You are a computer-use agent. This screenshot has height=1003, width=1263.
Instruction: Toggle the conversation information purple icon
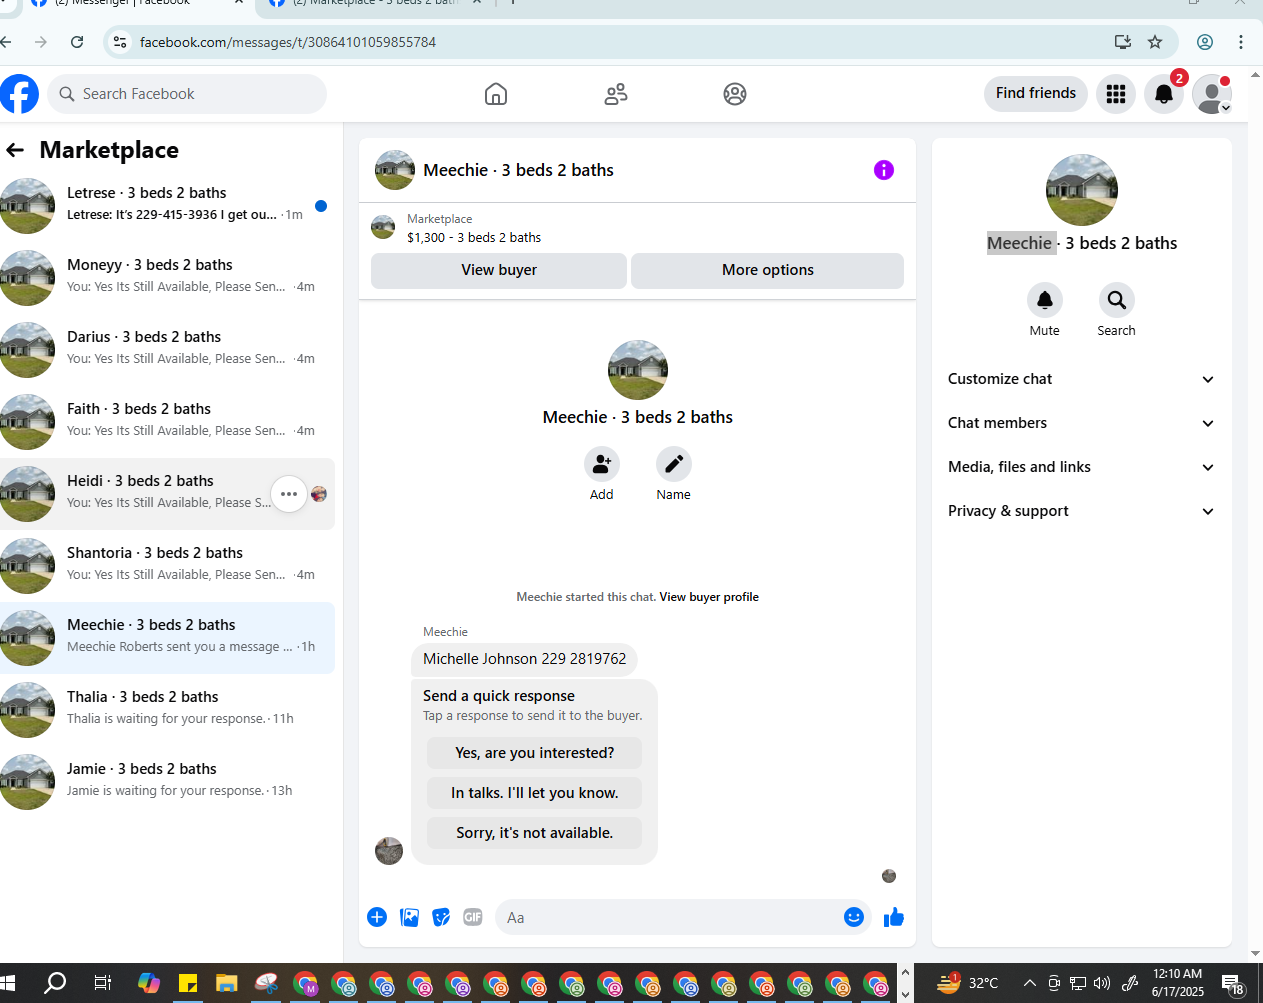(884, 170)
